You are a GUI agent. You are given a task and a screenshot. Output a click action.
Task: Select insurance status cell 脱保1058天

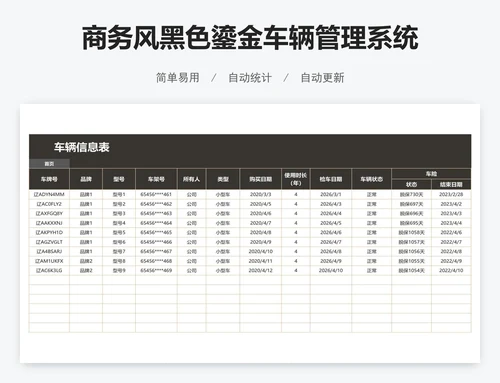click(x=412, y=232)
